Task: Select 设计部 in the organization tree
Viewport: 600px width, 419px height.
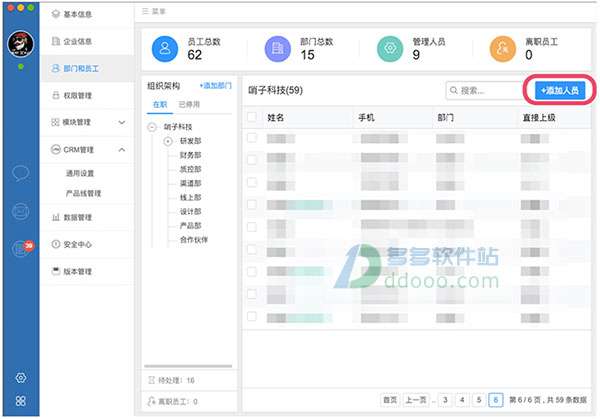Action: click(x=191, y=212)
